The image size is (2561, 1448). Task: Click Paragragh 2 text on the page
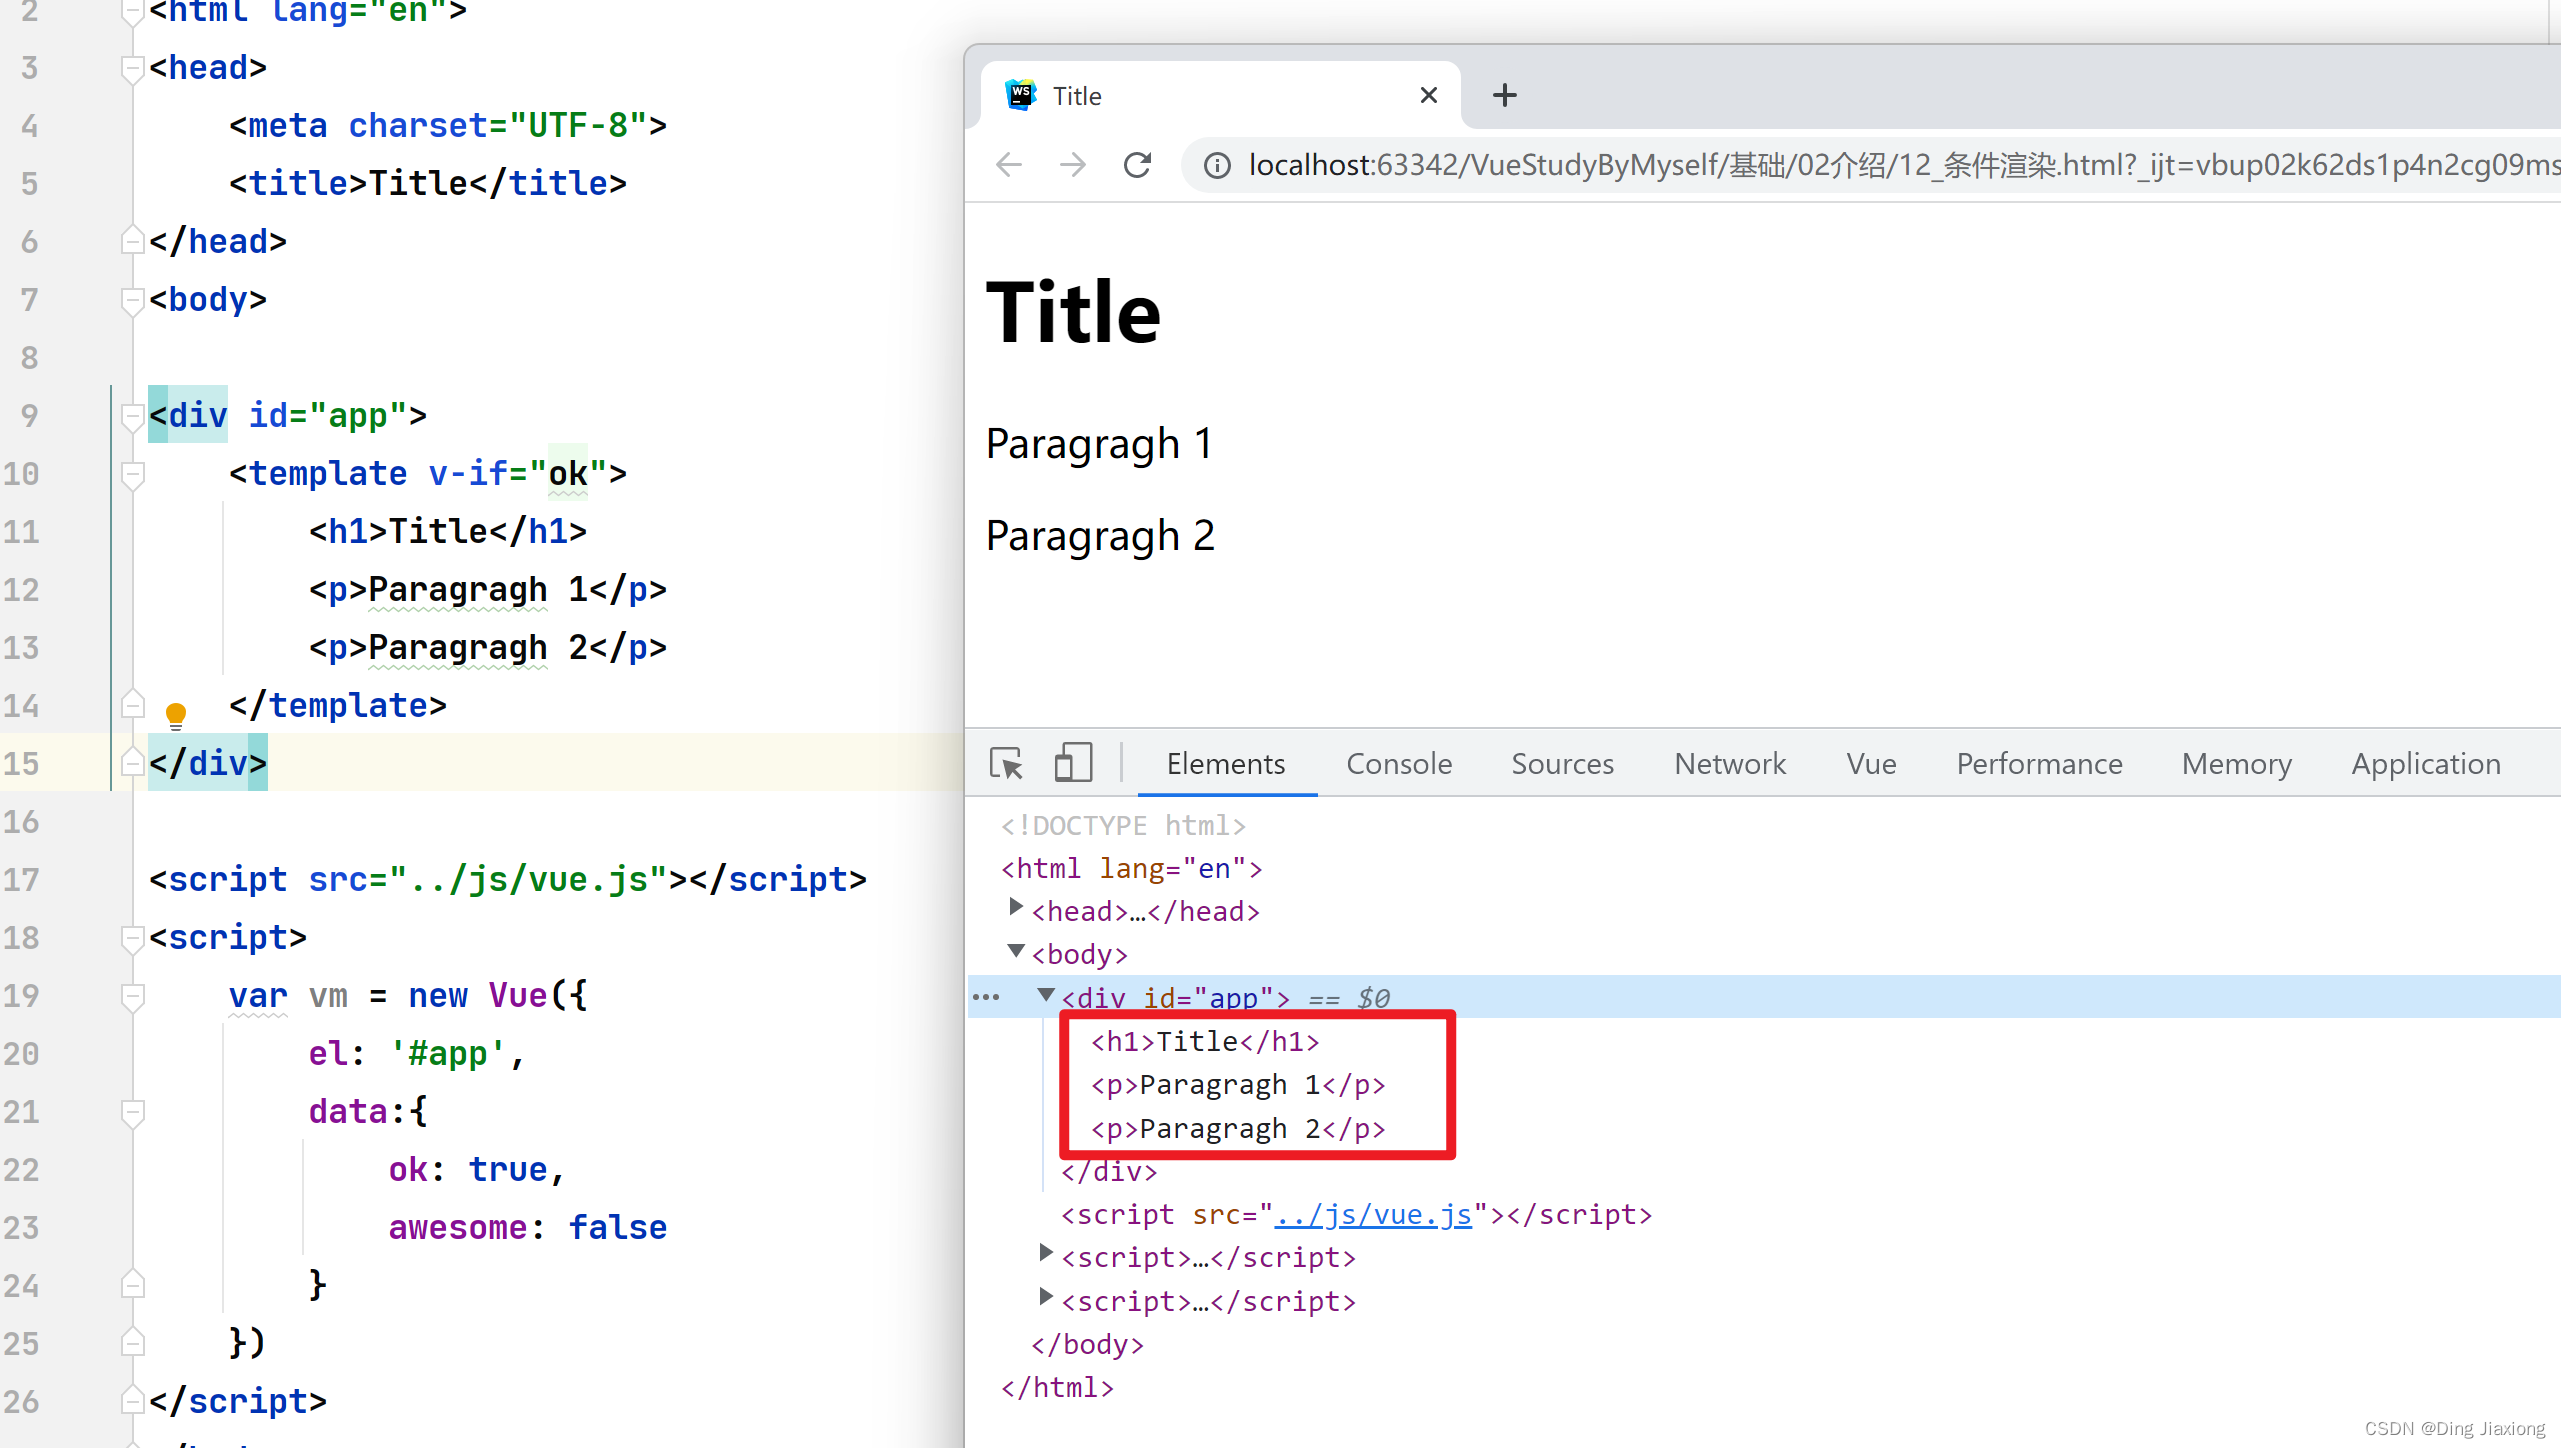[1100, 536]
